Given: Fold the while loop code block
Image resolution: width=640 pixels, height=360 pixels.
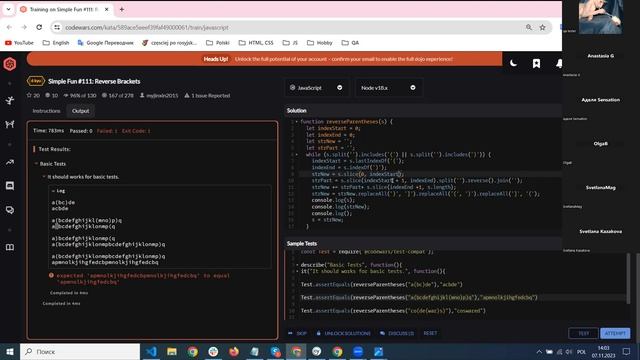Looking at the screenshot, I should (x=297, y=155).
